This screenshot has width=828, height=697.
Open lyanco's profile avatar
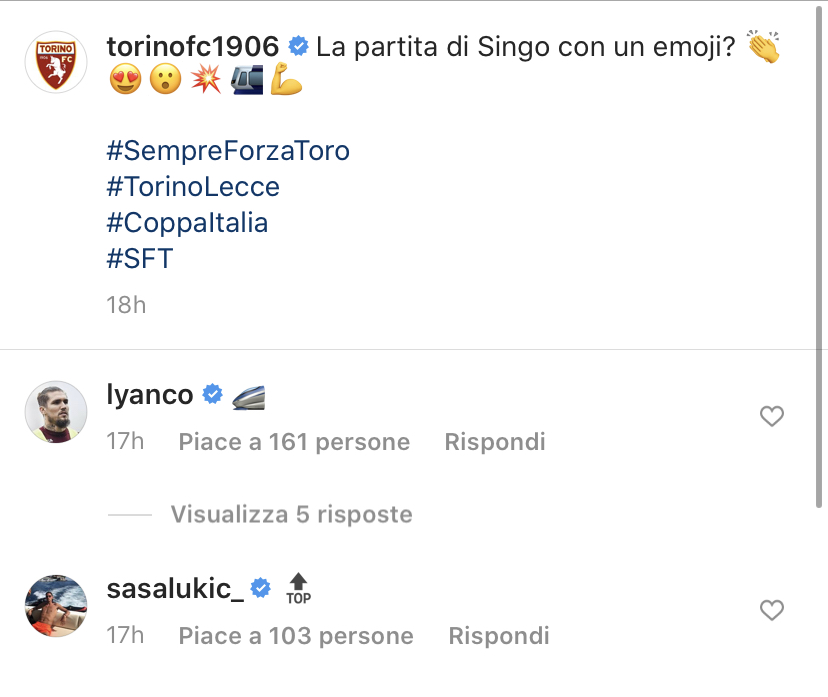pos(56,410)
